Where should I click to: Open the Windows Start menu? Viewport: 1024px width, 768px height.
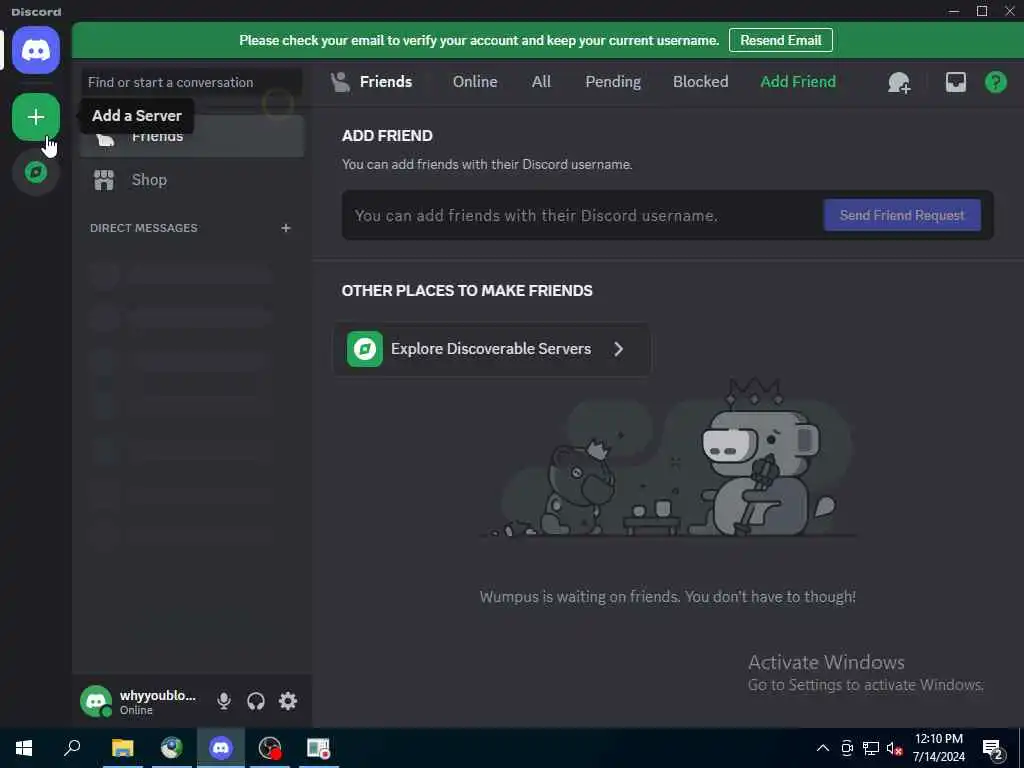[24, 748]
